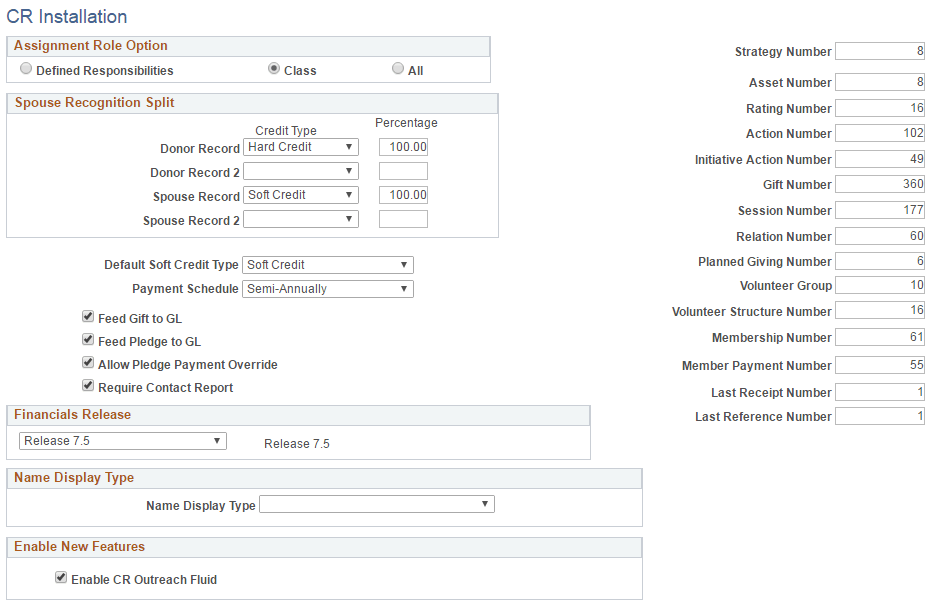Open the Default Soft Credit Type dropdown

click(327, 264)
